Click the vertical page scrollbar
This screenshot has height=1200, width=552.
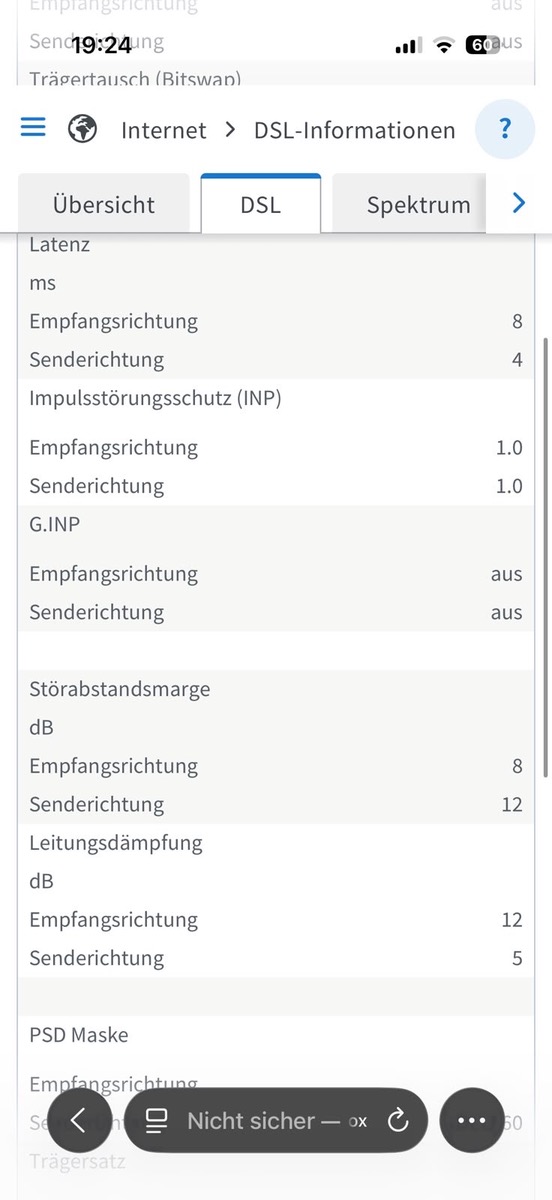[x=545, y=558]
